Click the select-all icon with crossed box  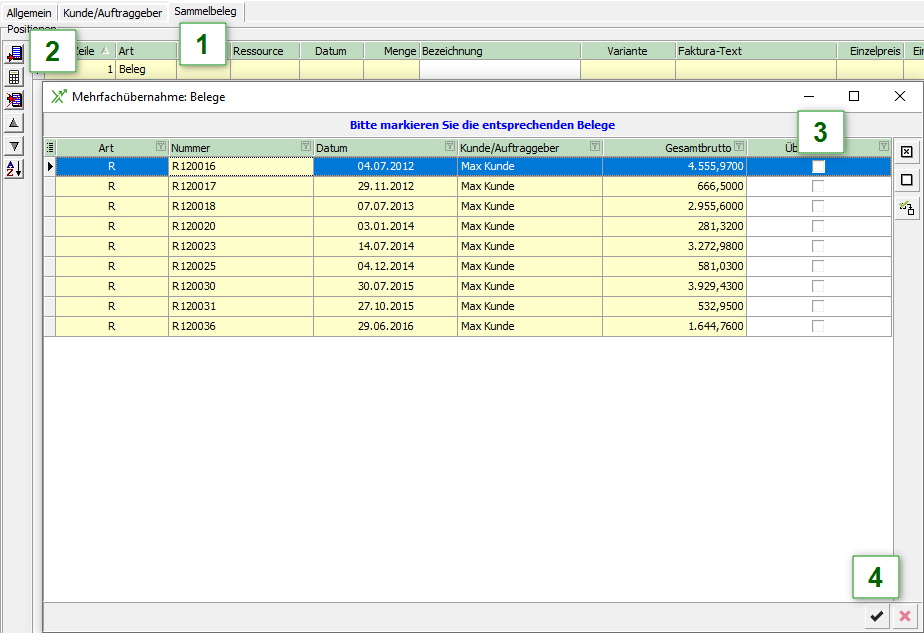coord(906,152)
